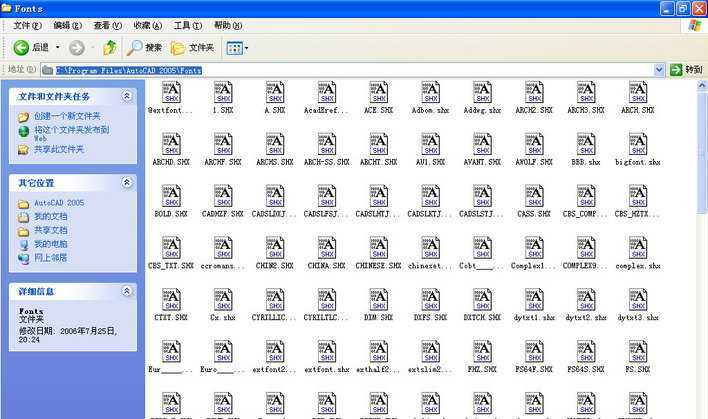Select the DXFS.SHX file icon

click(x=431, y=300)
